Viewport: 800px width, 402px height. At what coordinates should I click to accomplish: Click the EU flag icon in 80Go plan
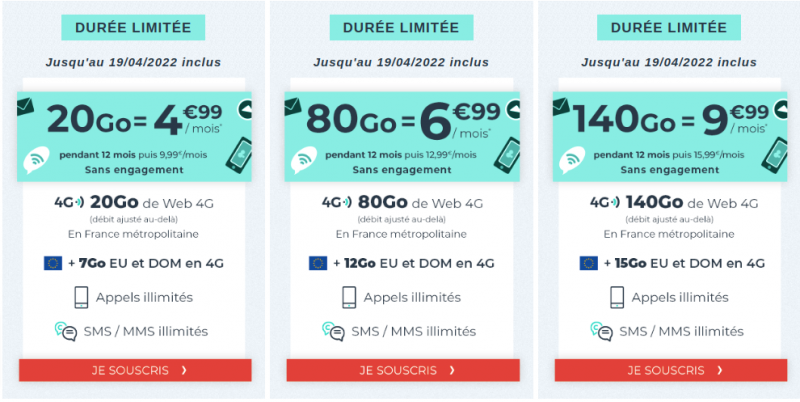tap(318, 263)
